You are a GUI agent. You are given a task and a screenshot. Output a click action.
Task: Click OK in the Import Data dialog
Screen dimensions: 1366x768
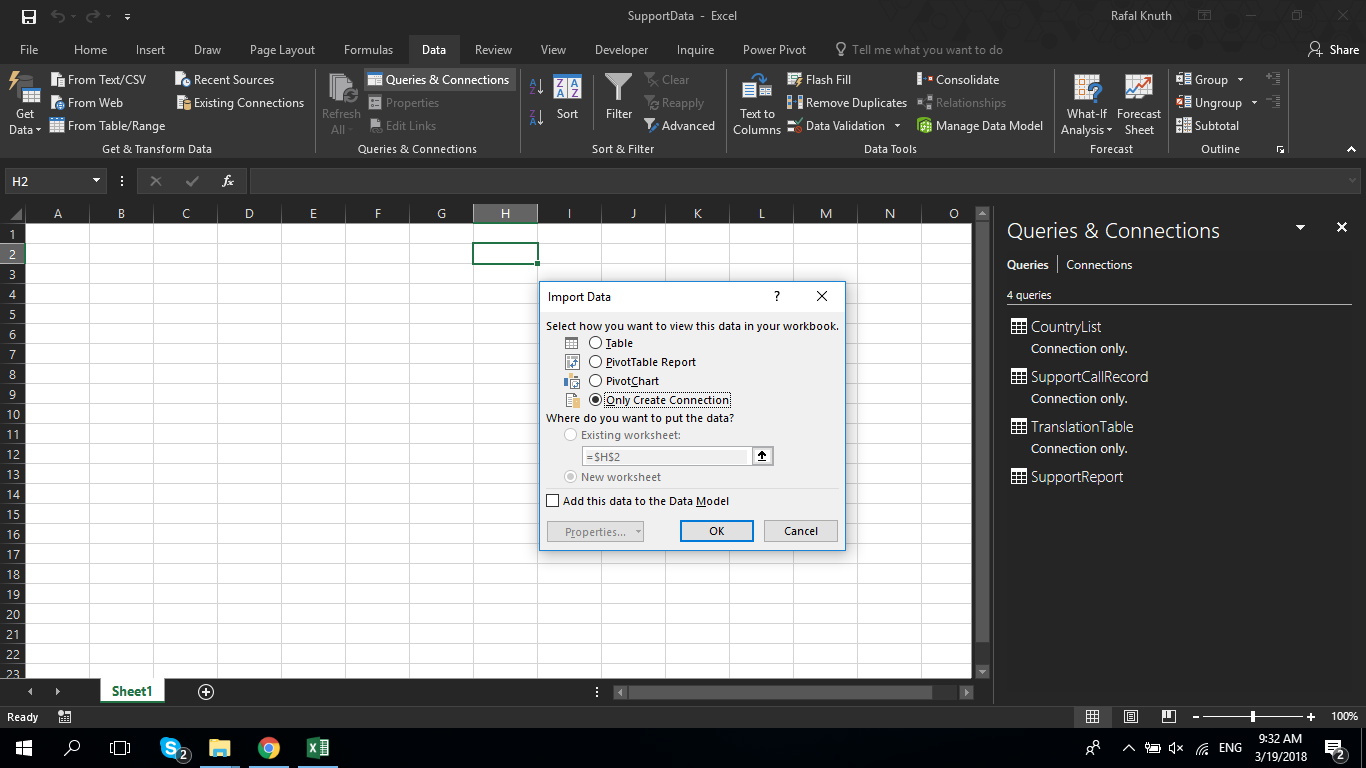coord(716,530)
